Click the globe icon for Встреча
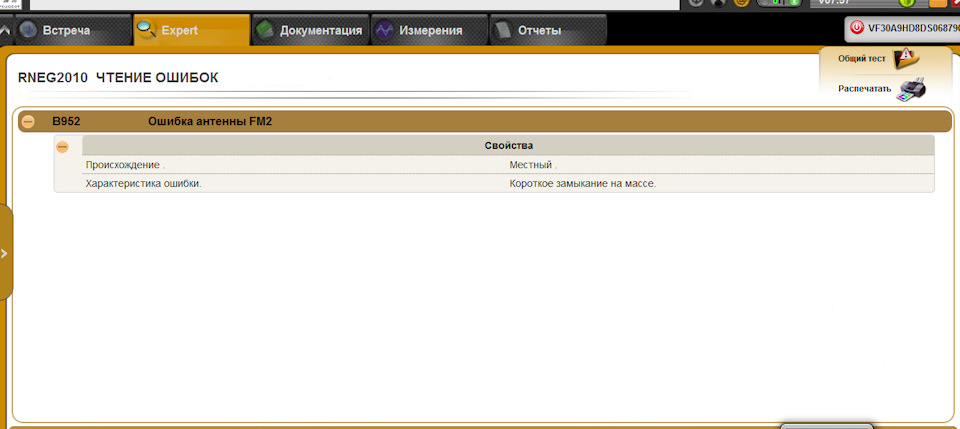The width and height of the screenshot is (960, 429). click(x=28, y=30)
